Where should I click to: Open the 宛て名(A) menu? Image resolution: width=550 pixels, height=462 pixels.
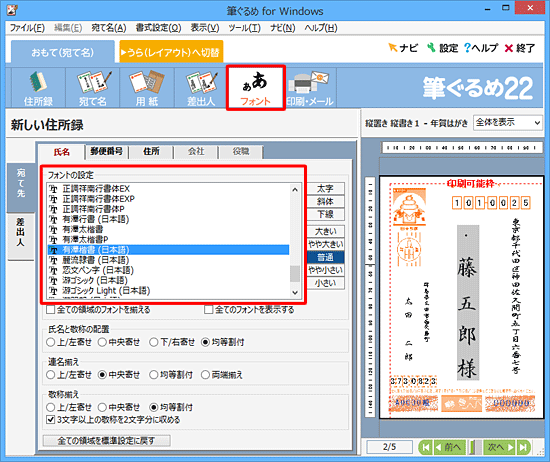point(109,28)
